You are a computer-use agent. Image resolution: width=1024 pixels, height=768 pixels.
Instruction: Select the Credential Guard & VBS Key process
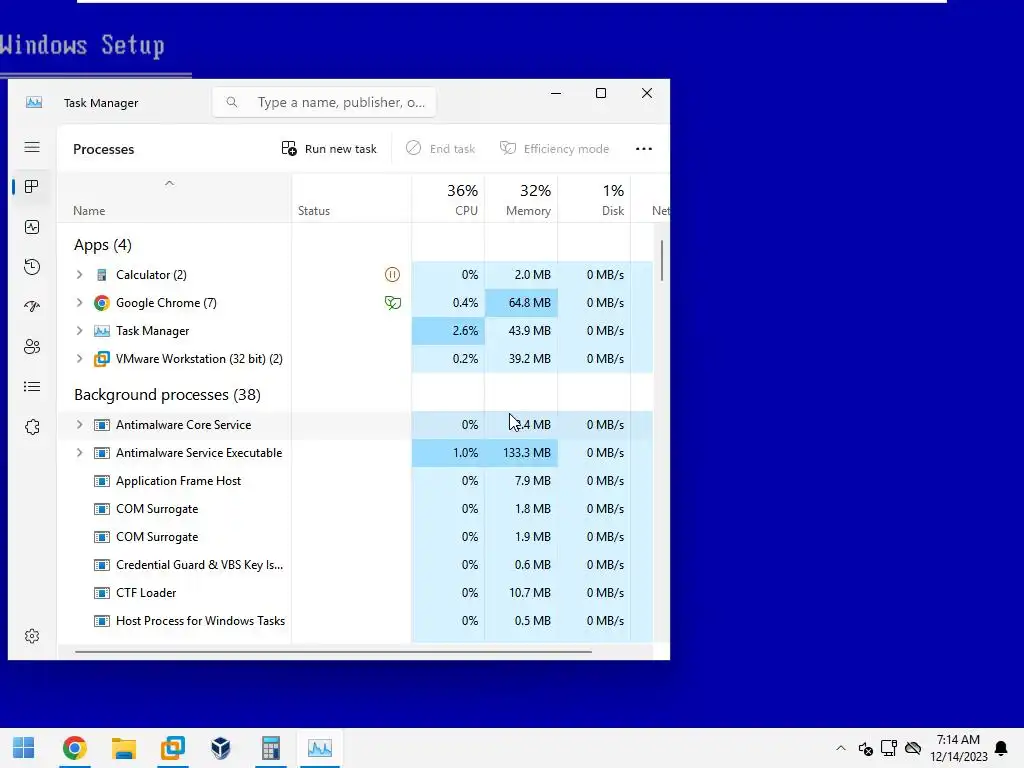point(355,565)
